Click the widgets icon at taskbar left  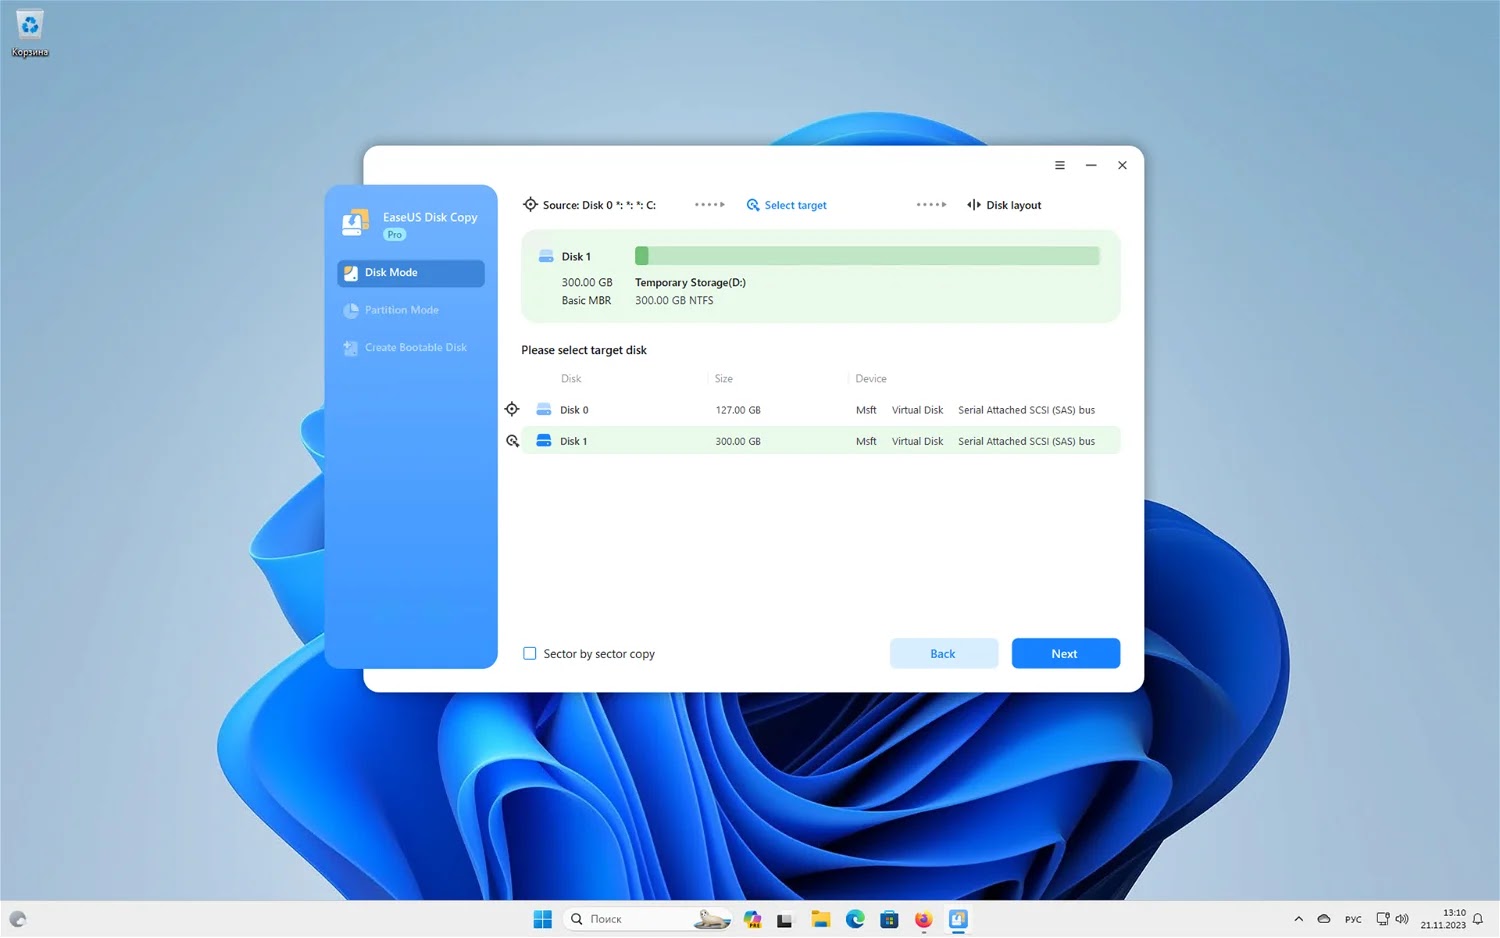[17, 919]
